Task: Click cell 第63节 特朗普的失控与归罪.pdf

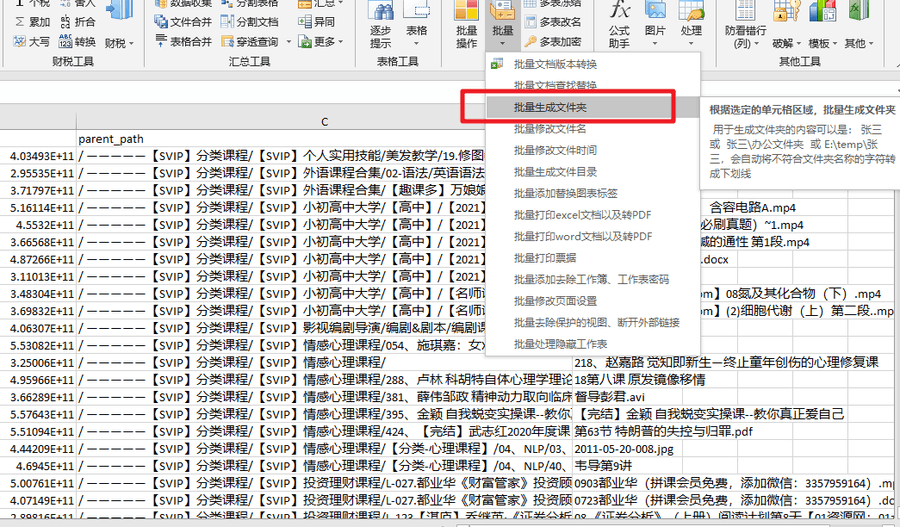Action: coord(664,432)
